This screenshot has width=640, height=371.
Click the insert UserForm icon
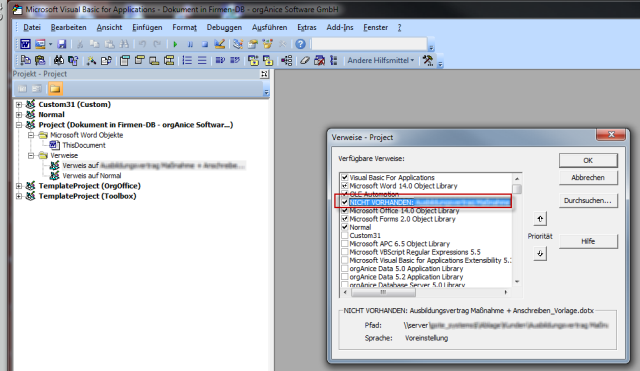[x=40, y=44]
